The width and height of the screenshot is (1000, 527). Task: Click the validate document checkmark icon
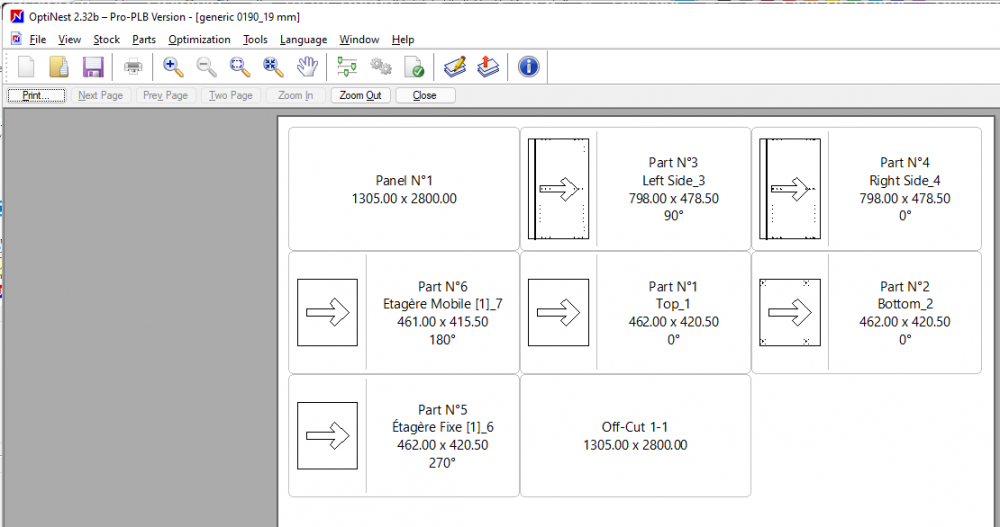click(414, 66)
